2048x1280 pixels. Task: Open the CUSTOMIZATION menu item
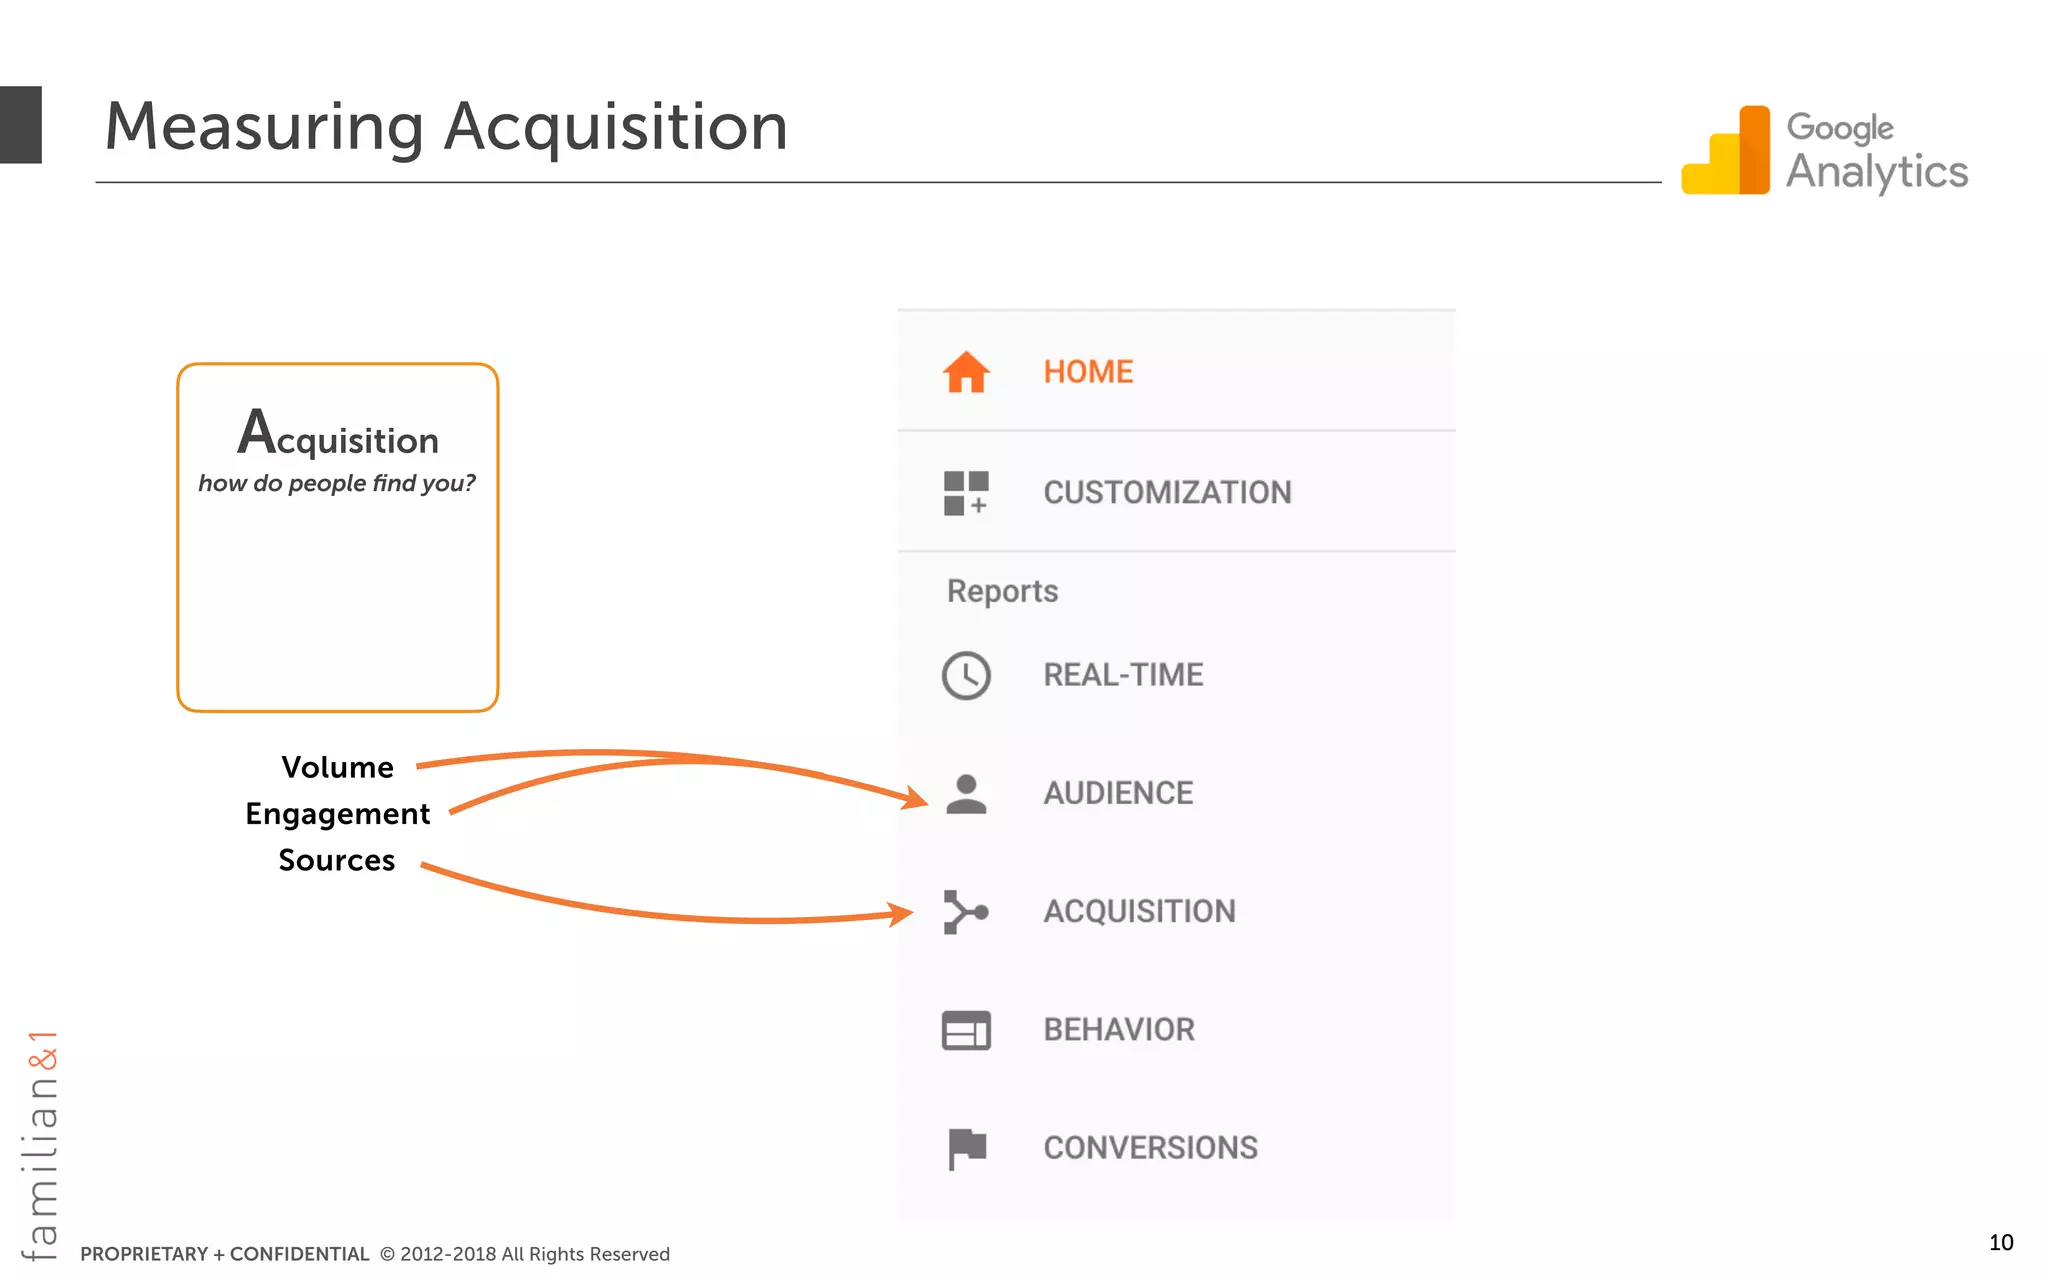point(1167,493)
